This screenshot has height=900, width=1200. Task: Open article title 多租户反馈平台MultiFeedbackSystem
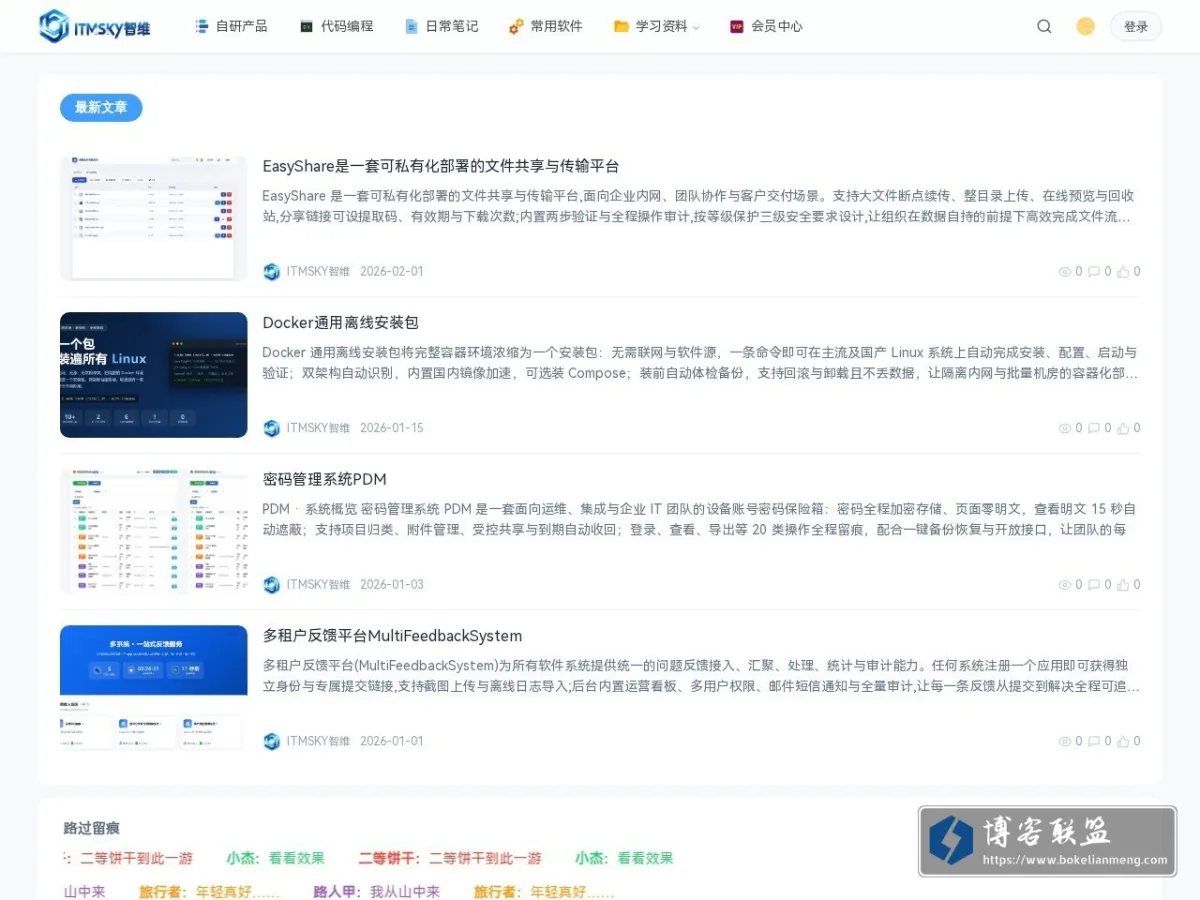(392, 636)
